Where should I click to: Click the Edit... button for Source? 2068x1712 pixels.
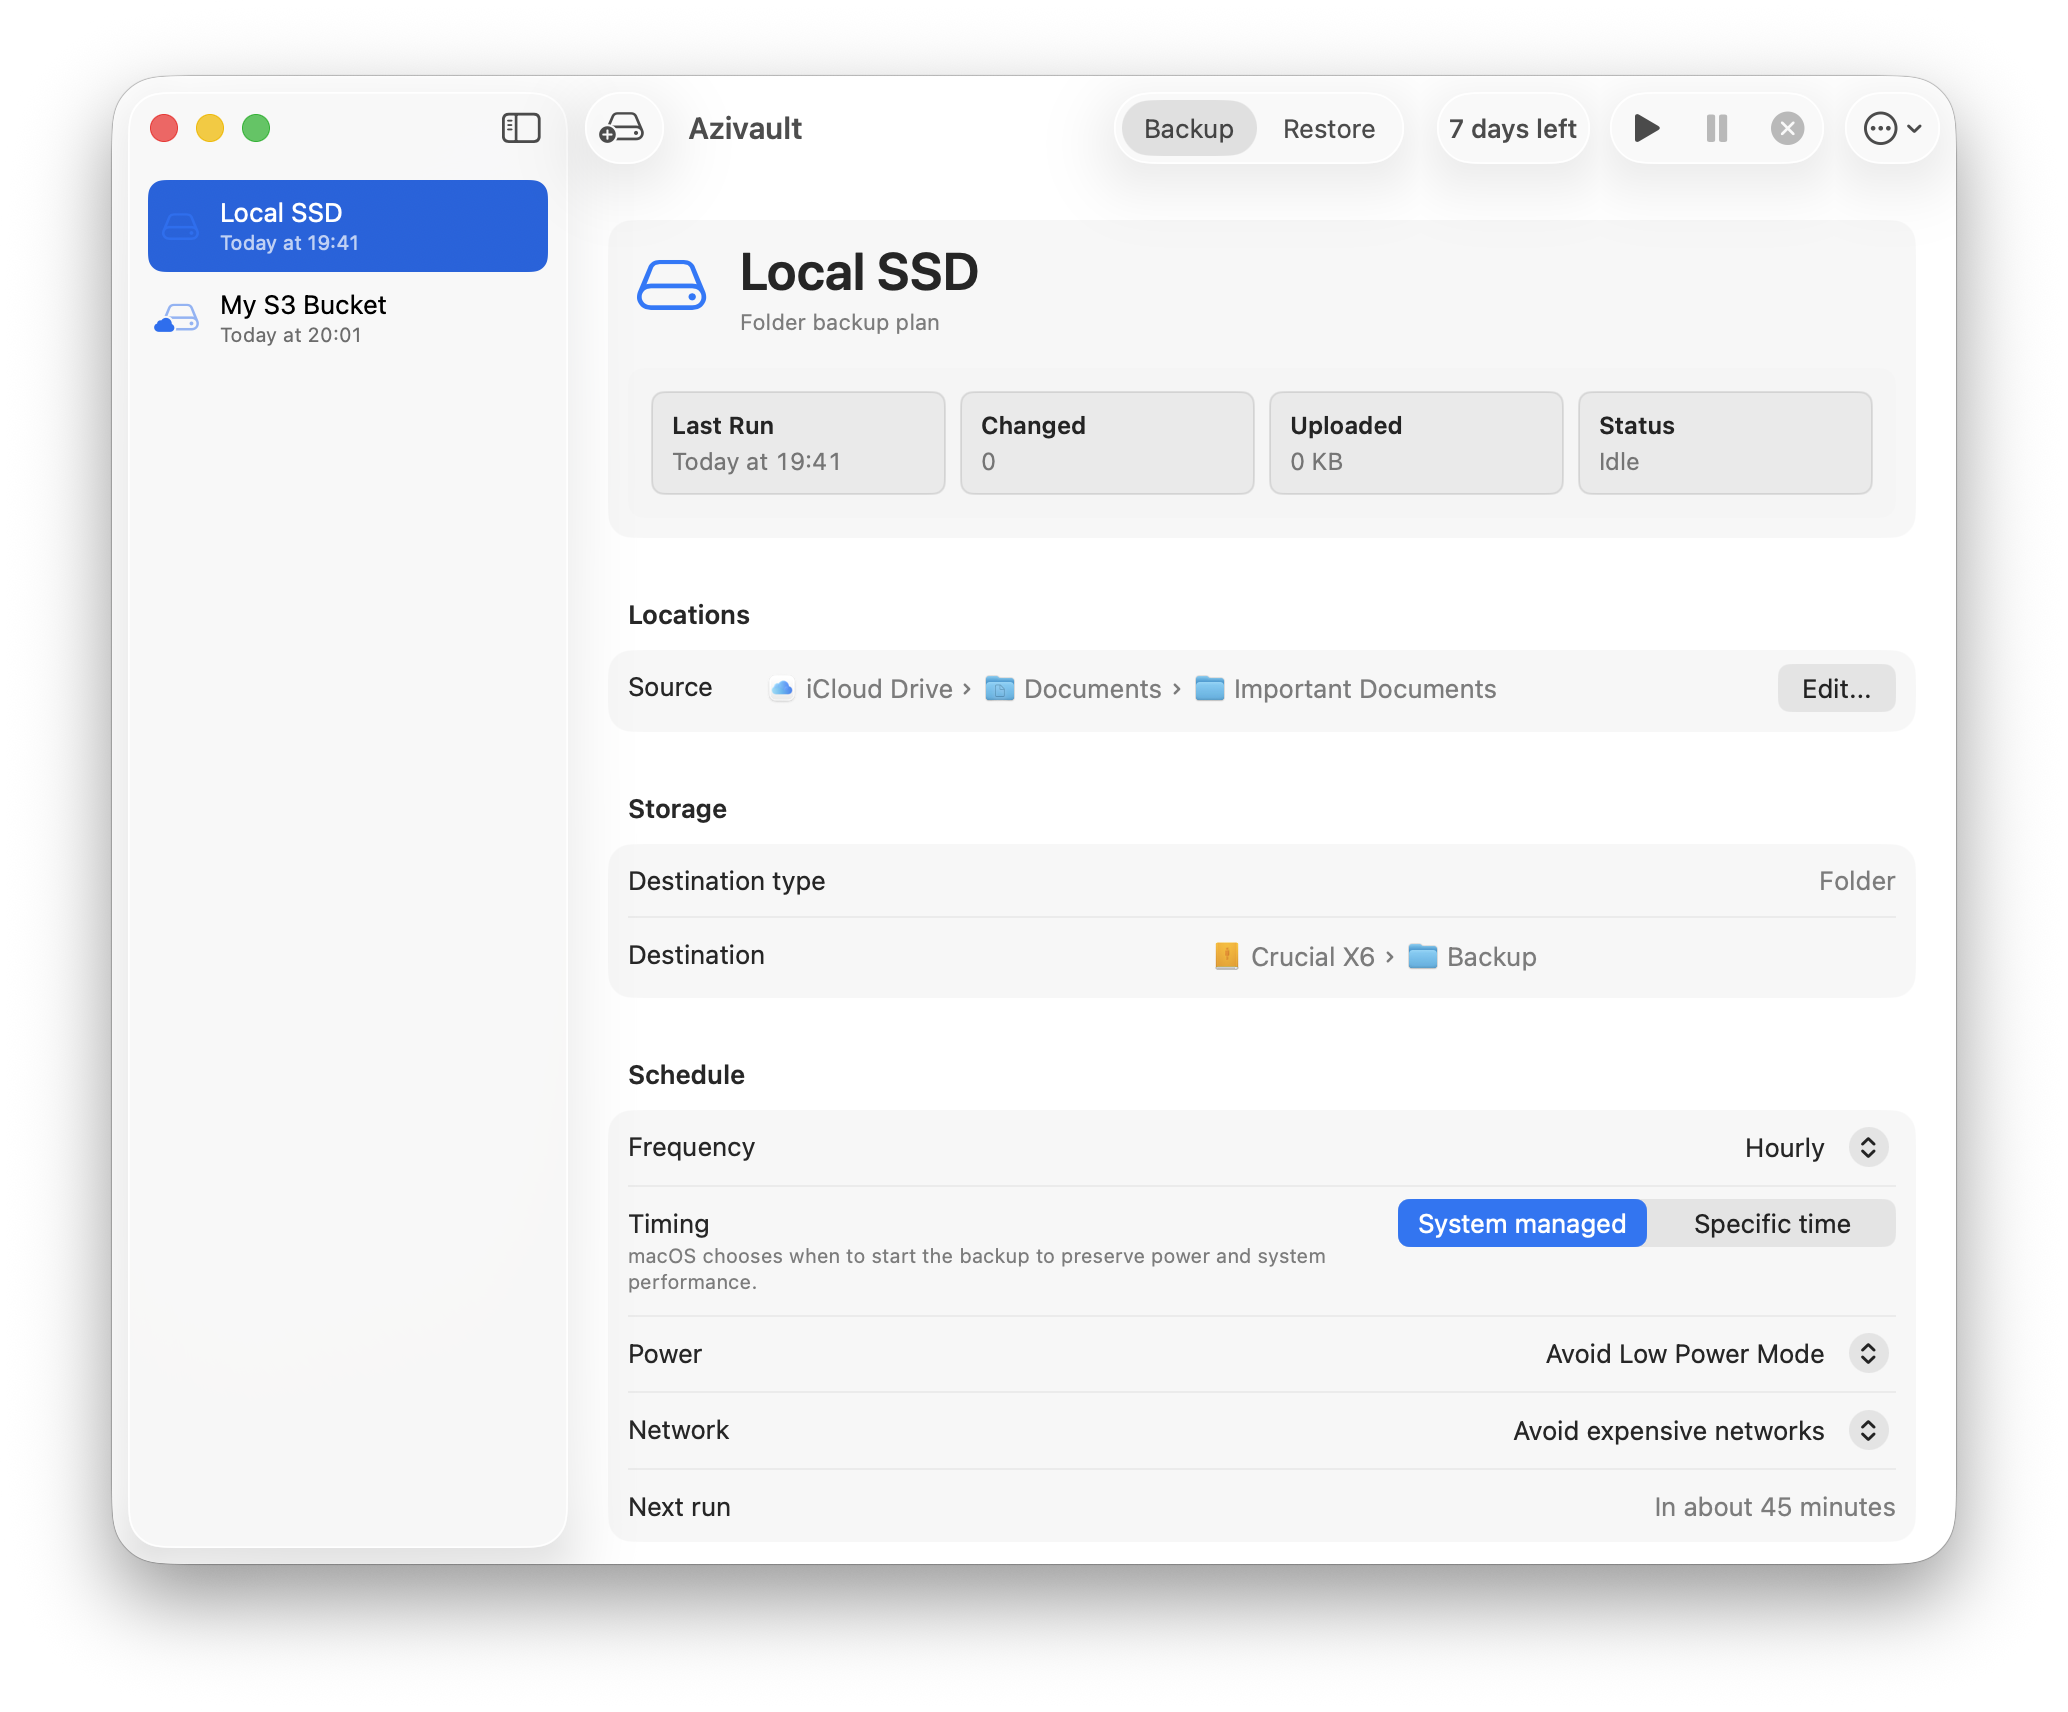[x=1836, y=688]
